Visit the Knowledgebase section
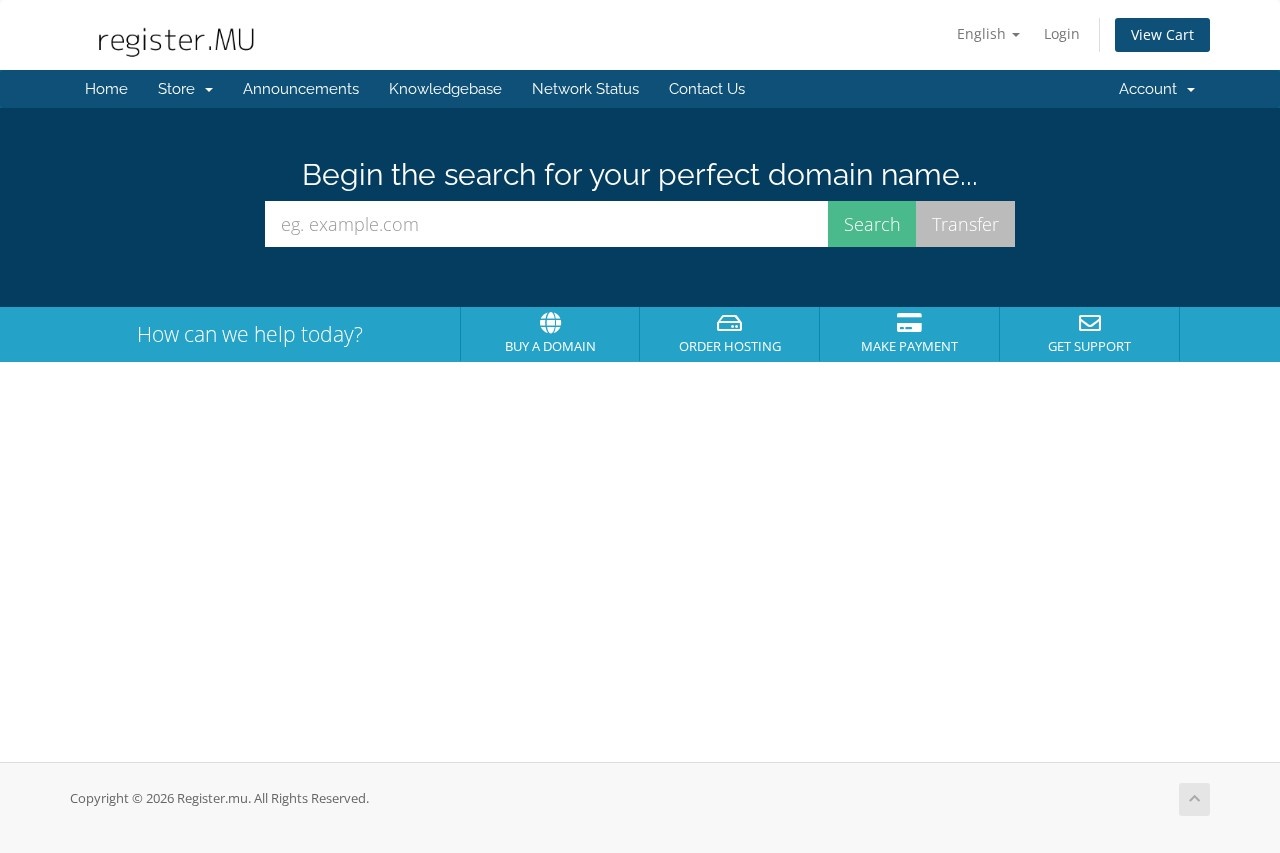 (x=445, y=89)
